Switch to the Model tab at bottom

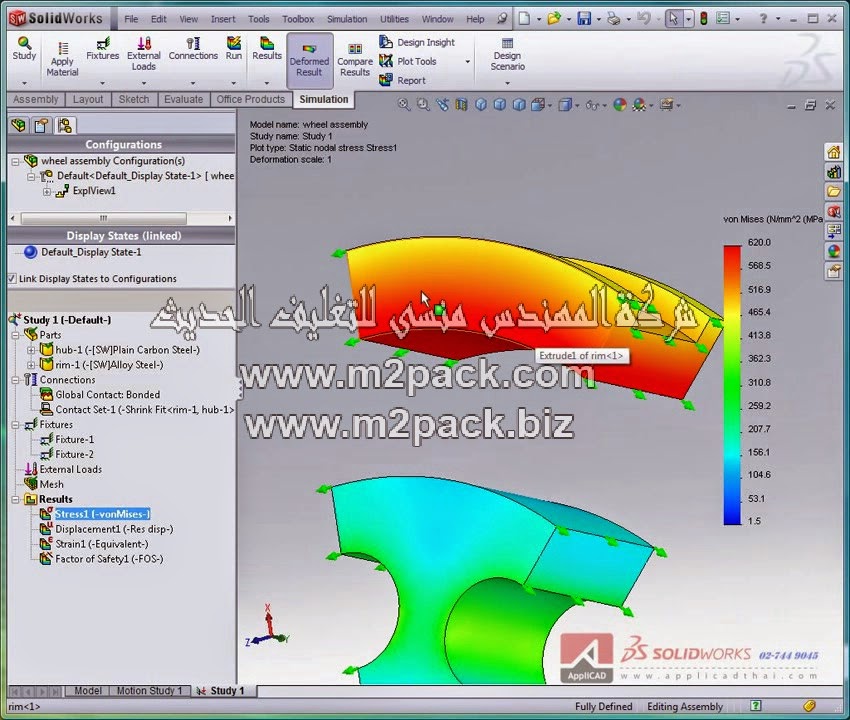(x=87, y=691)
